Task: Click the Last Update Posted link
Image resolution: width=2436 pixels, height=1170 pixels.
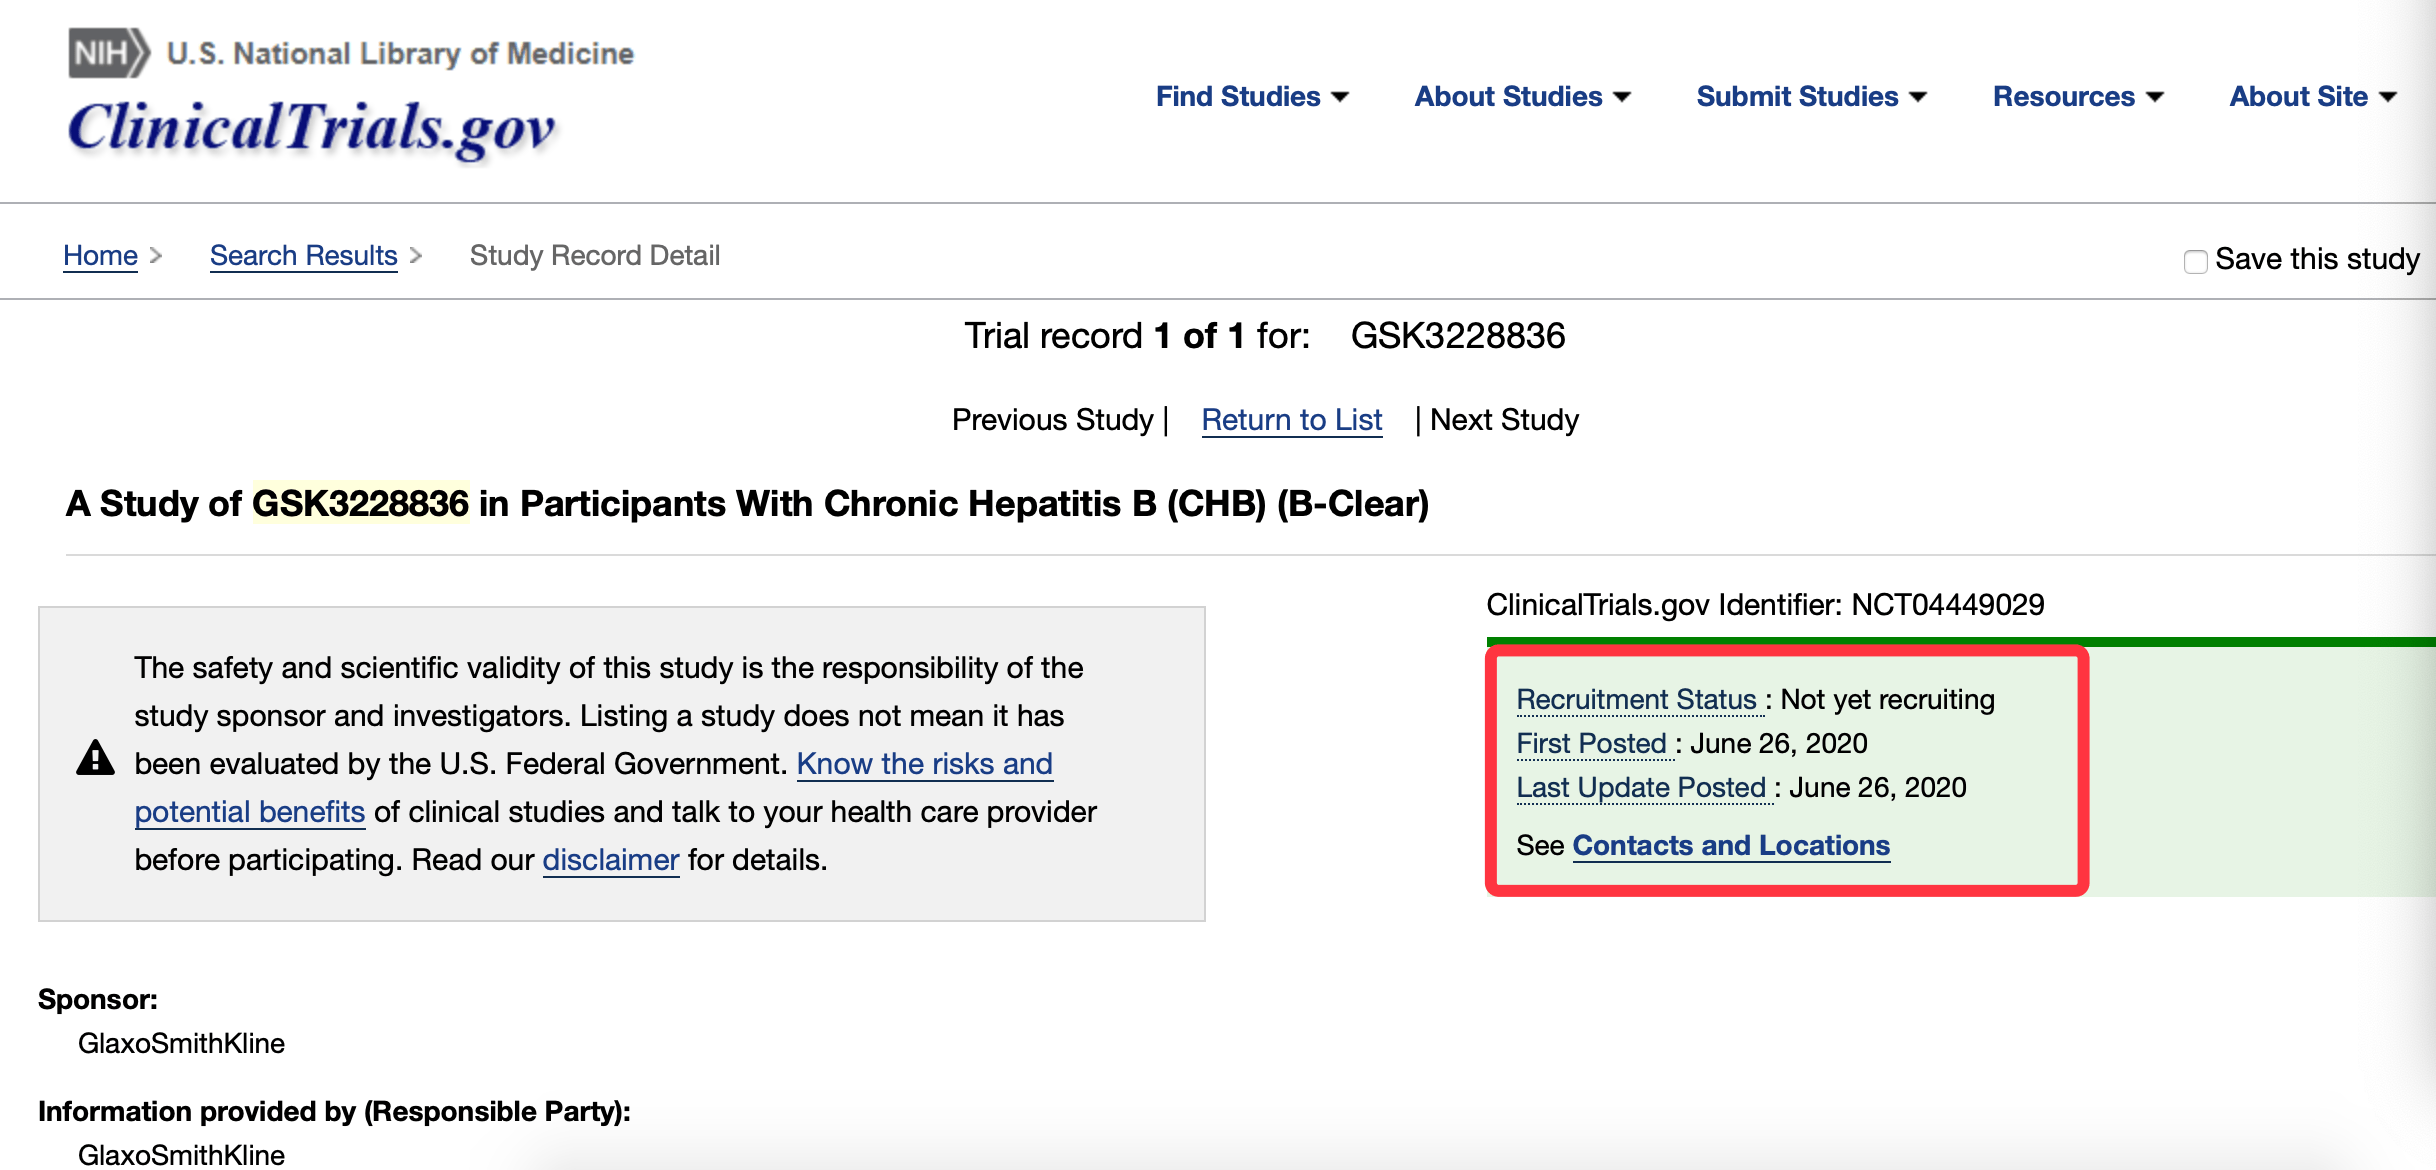Action: click(x=1641, y=788)
